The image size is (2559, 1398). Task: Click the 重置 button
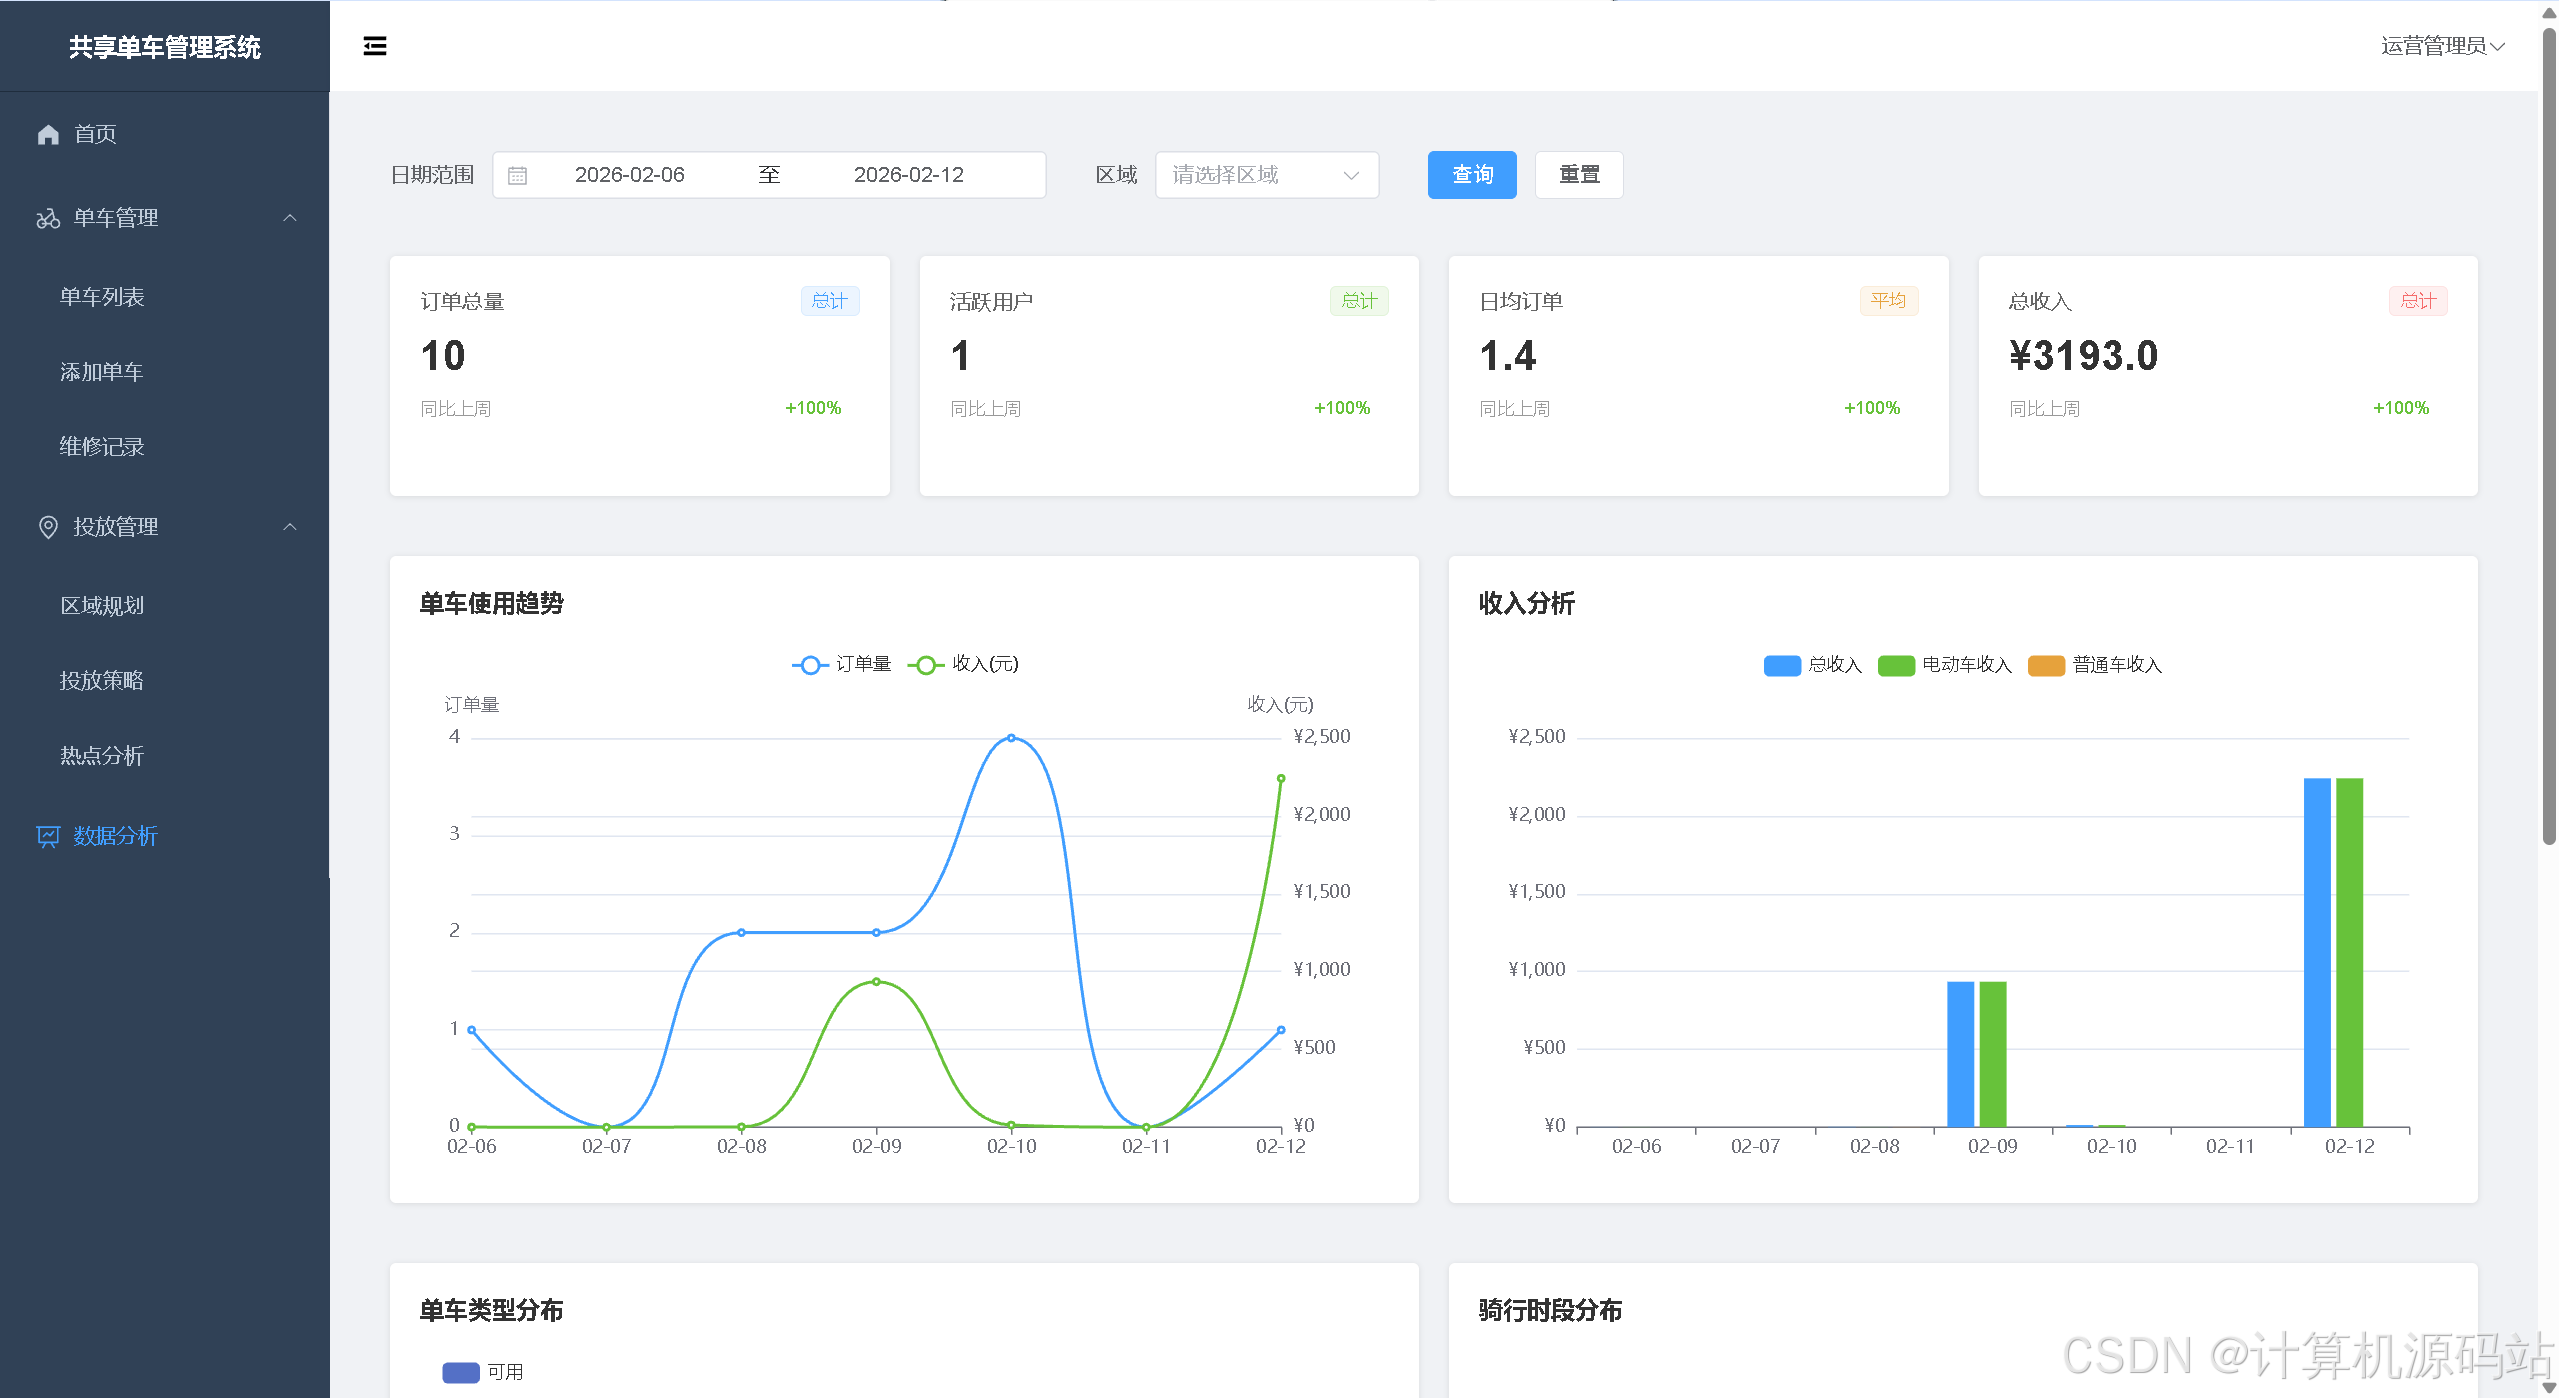[x=1578, y=175]
